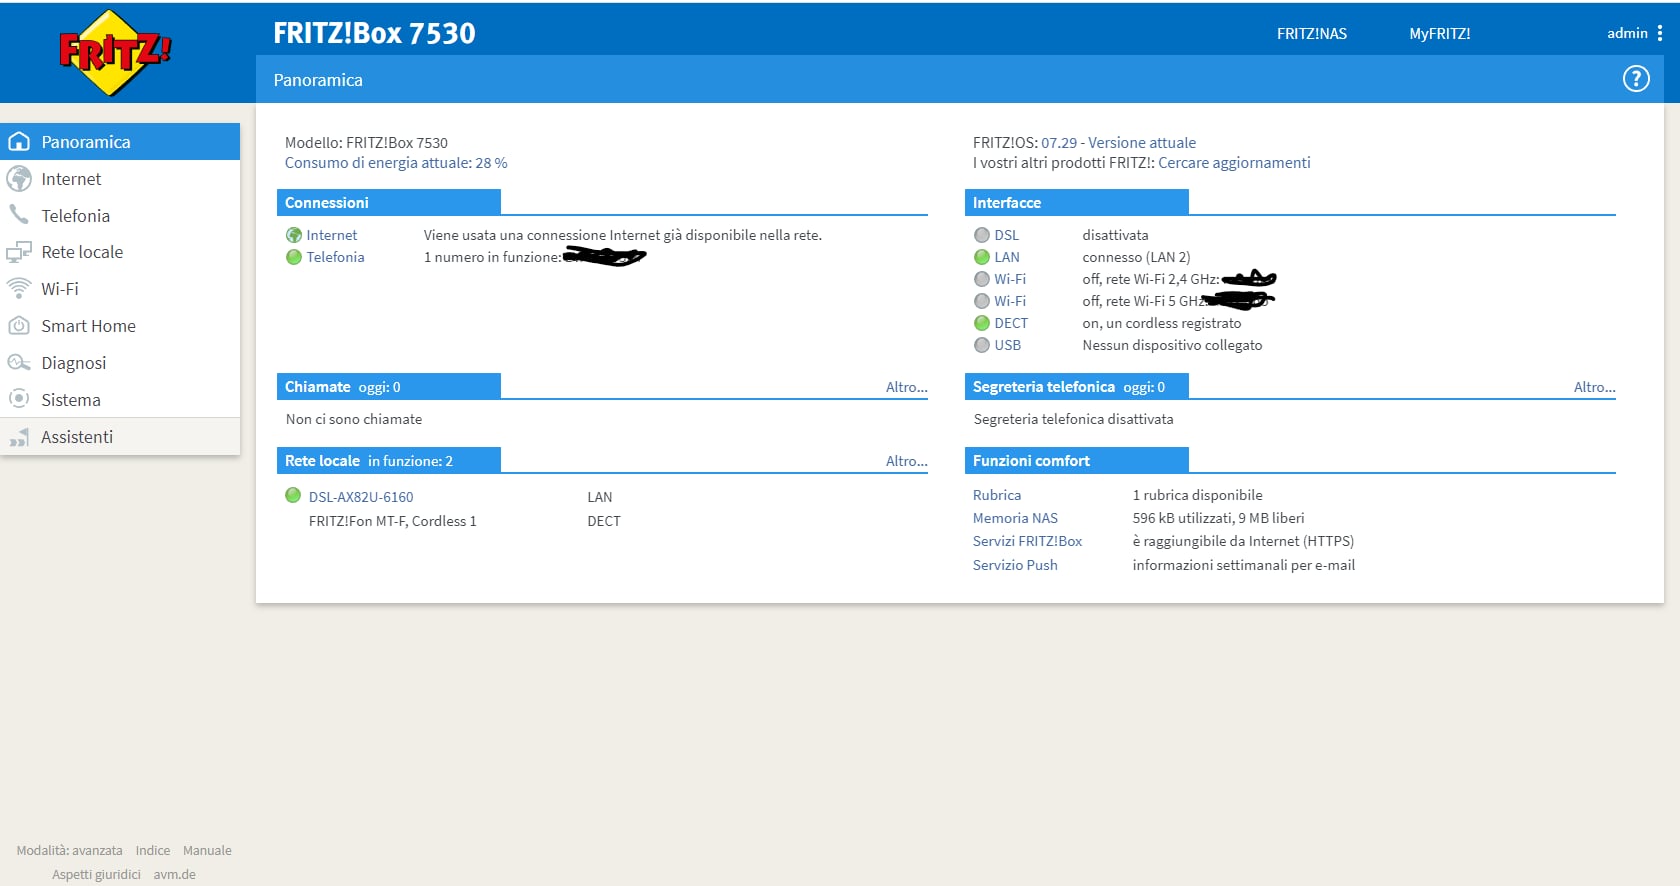
Task: Open Rubrica under Funzioni comfort
Action: point(997,495)
